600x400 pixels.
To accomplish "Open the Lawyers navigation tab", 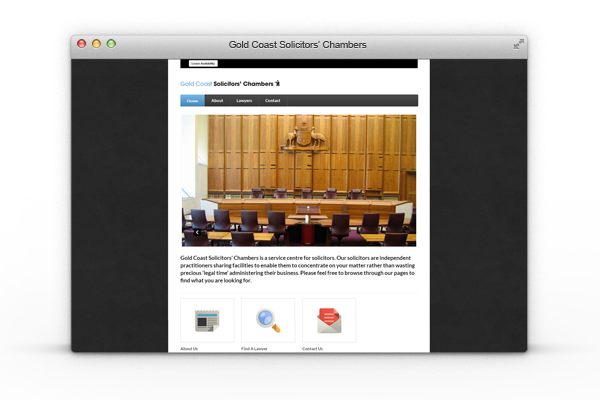I will 244,101.
